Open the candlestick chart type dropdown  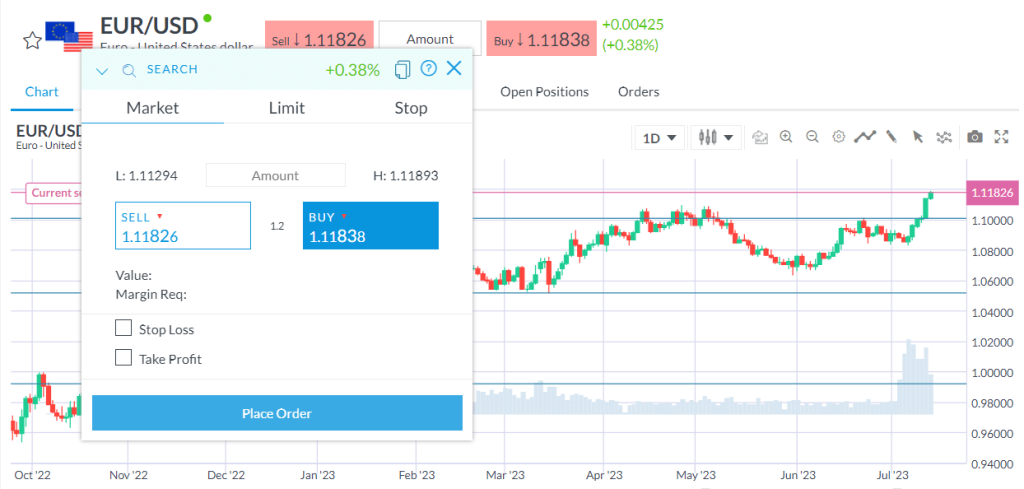pyautogui.click(x=717, y=138)
